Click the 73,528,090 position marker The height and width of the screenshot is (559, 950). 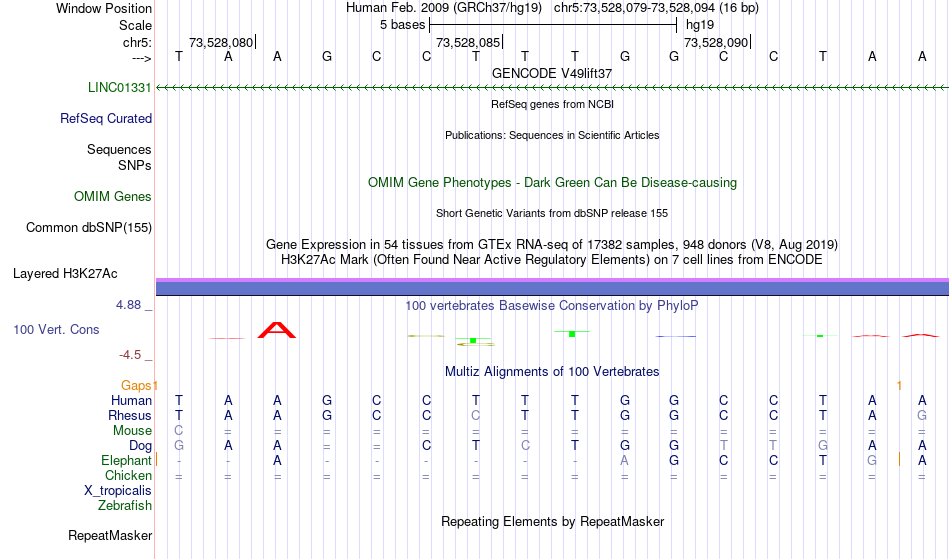[x=717, y=42]
